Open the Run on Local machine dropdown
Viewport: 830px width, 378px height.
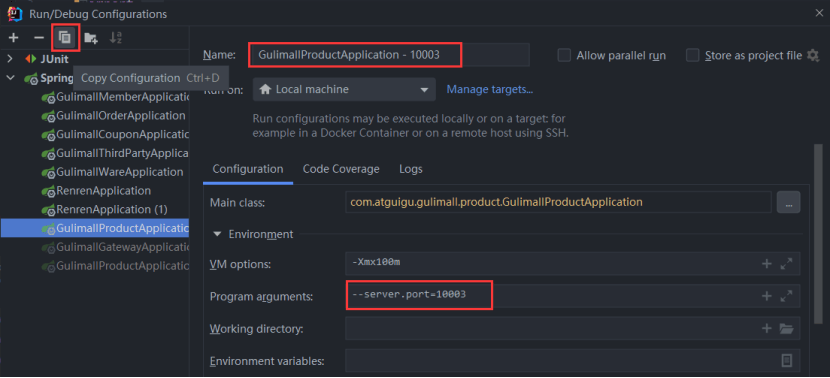pos(344,89)
